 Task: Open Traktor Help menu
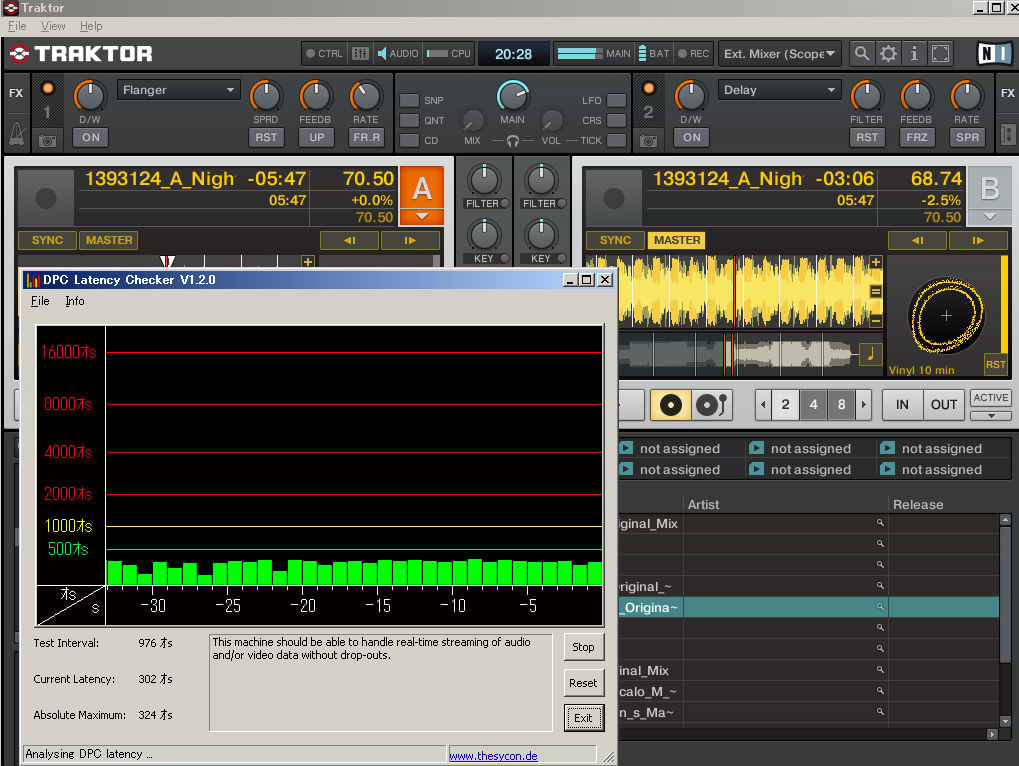click(91, 26)
